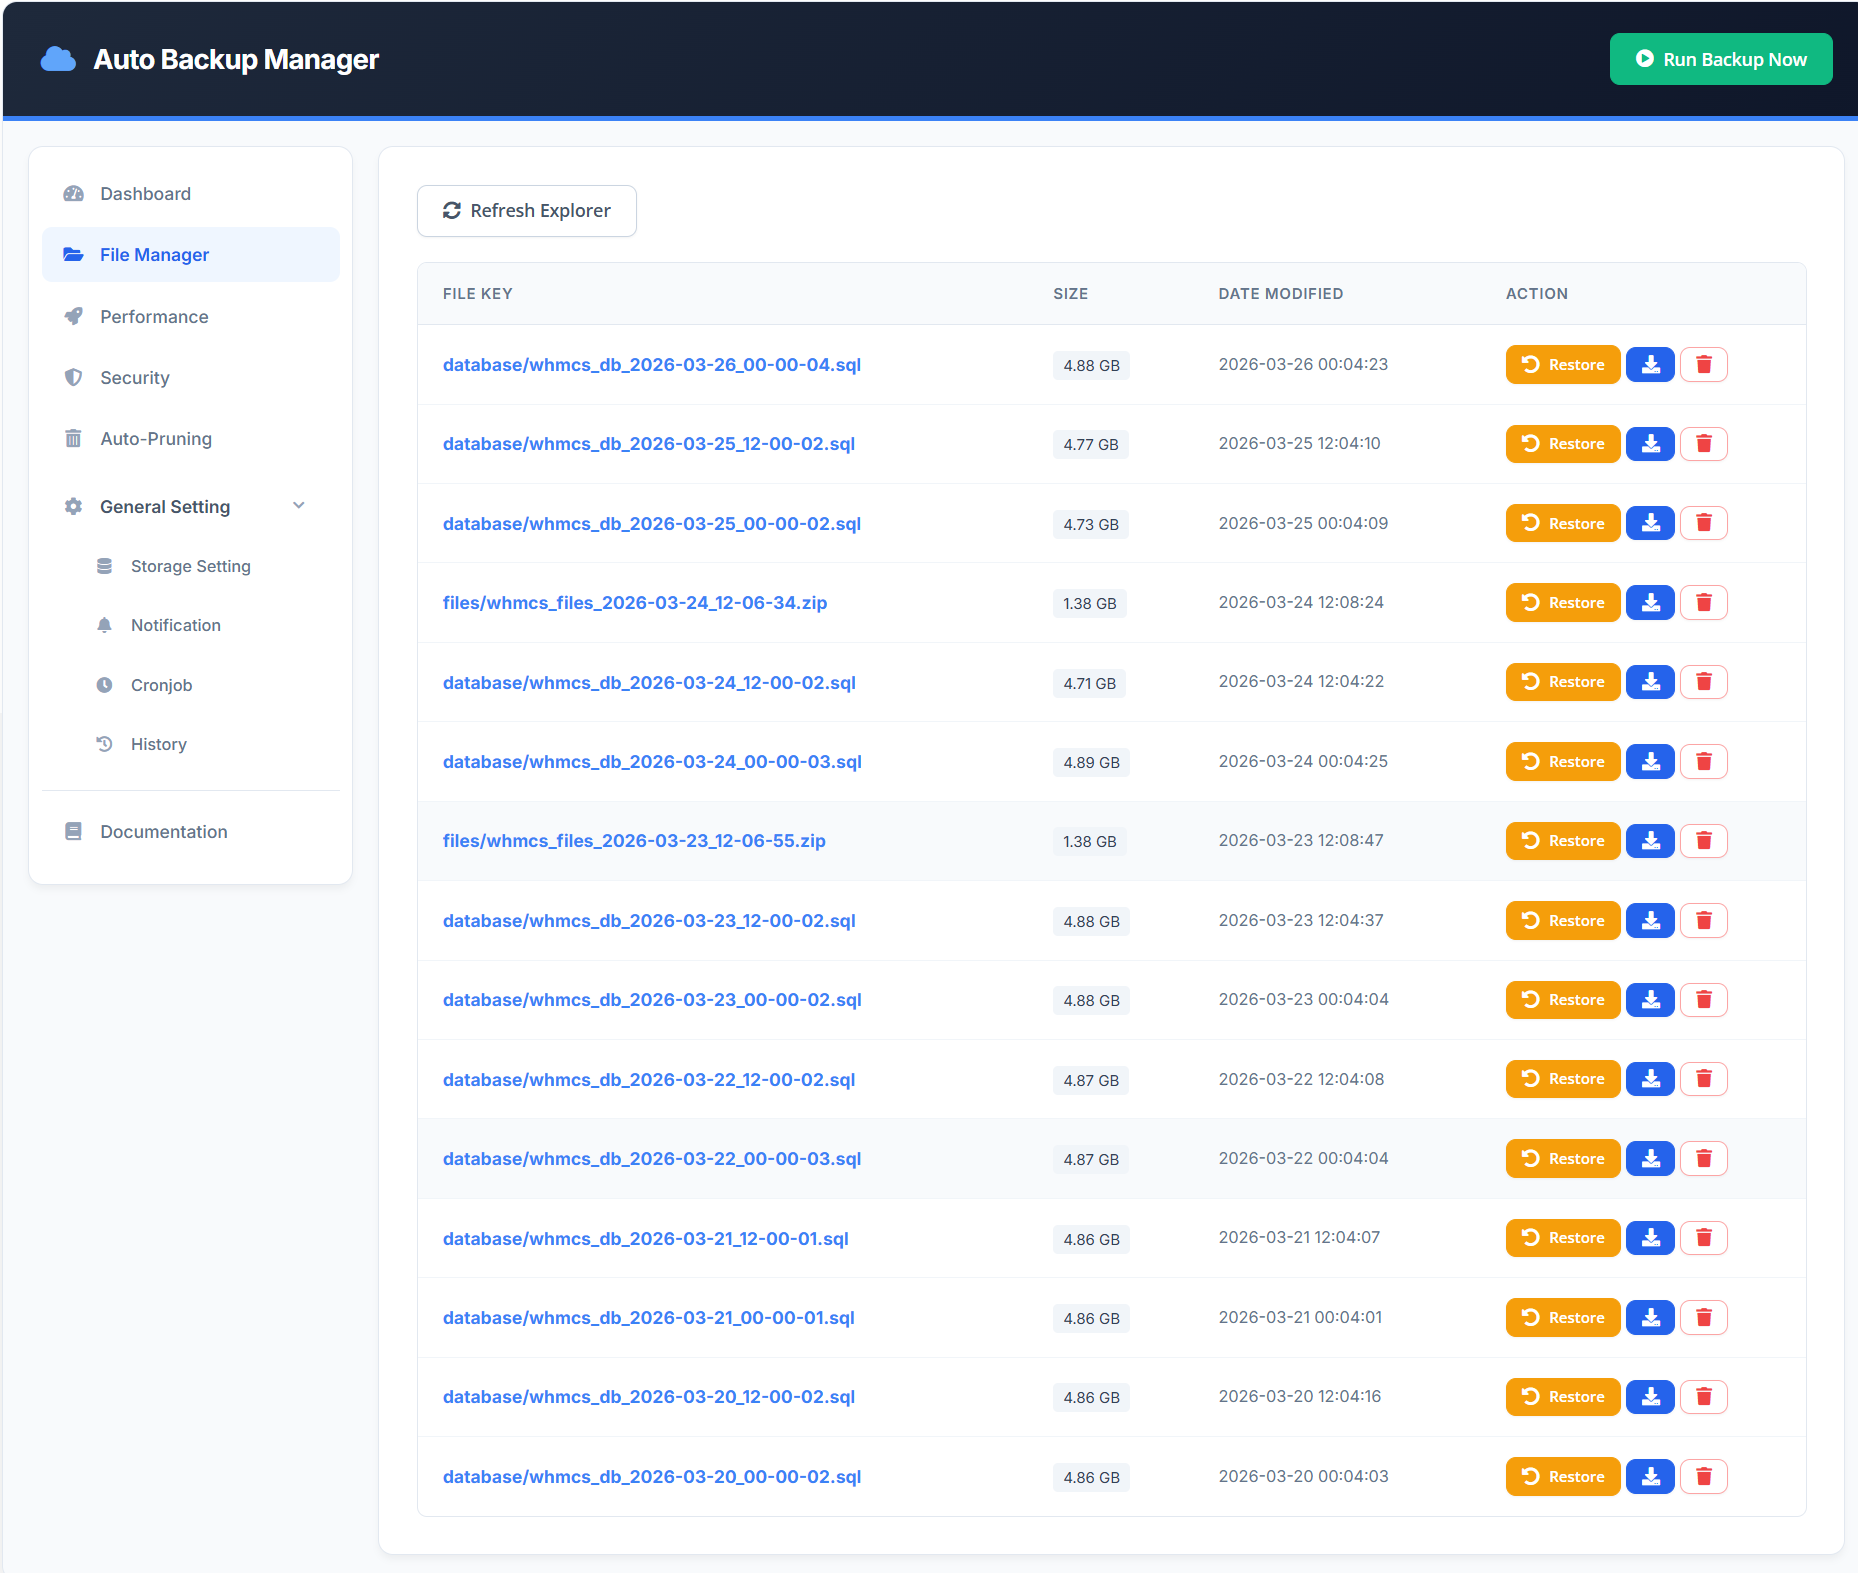
Task: Click the cloud logo in the header
Action: point(58,60)
